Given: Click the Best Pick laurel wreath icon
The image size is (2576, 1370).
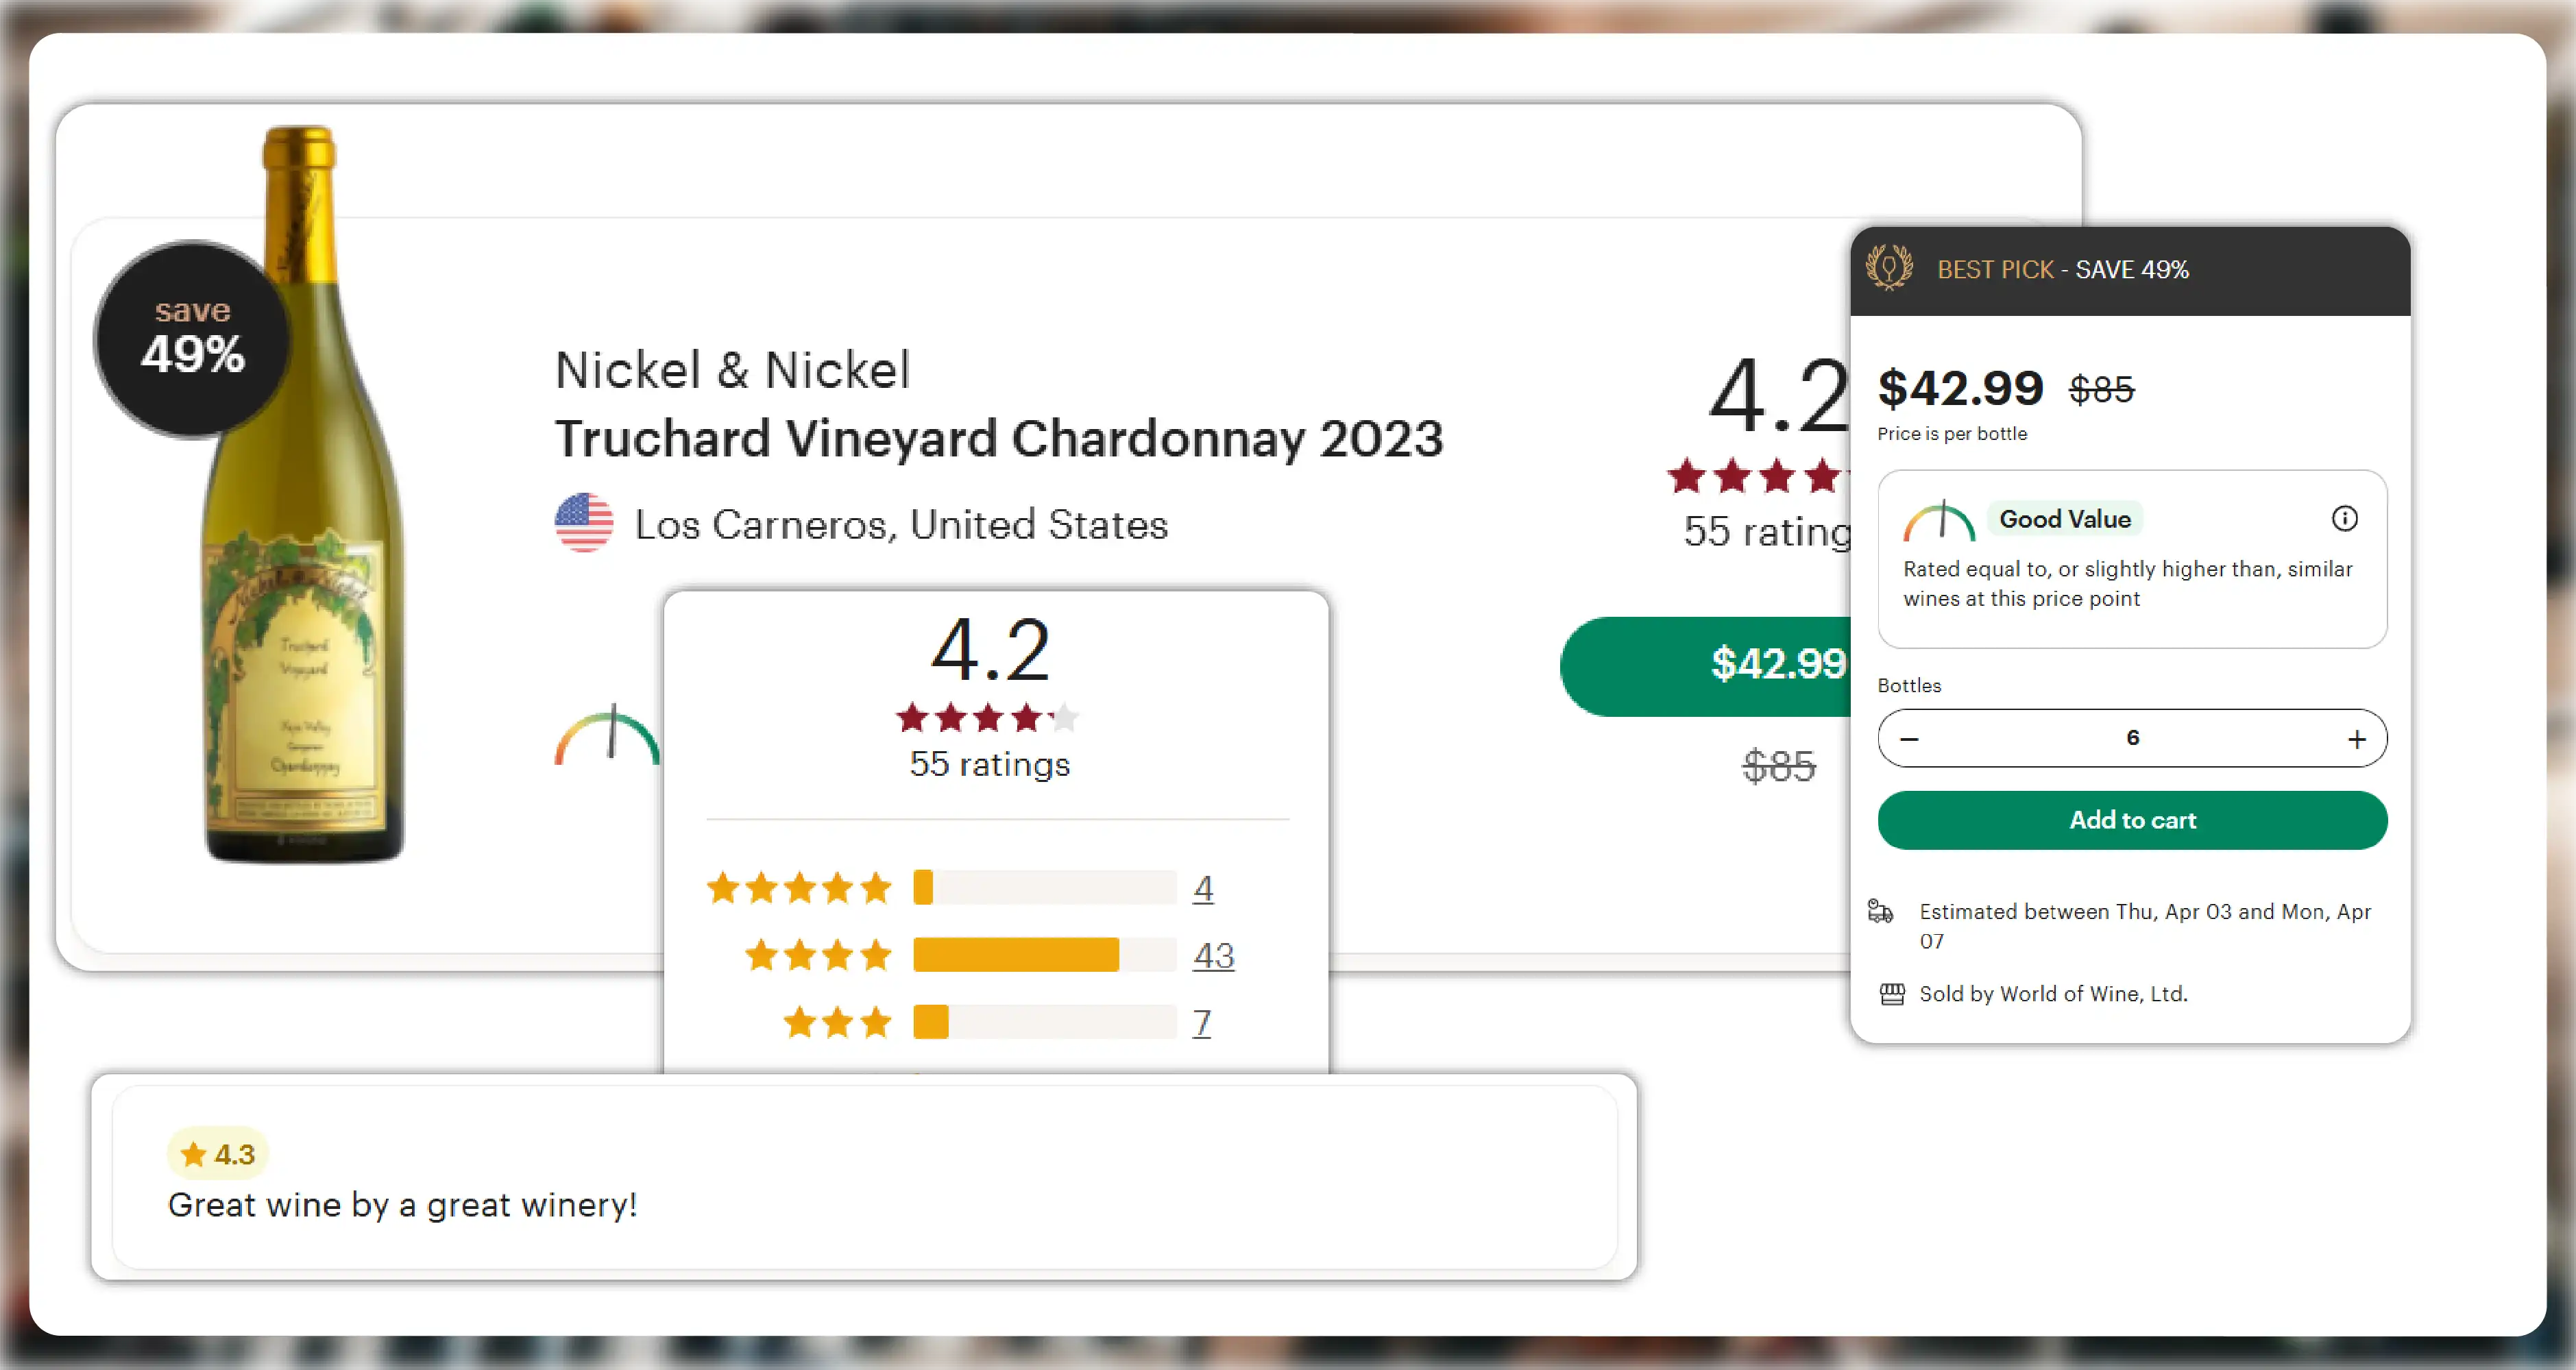Looking at the screenshot, I should [1889, 269].
